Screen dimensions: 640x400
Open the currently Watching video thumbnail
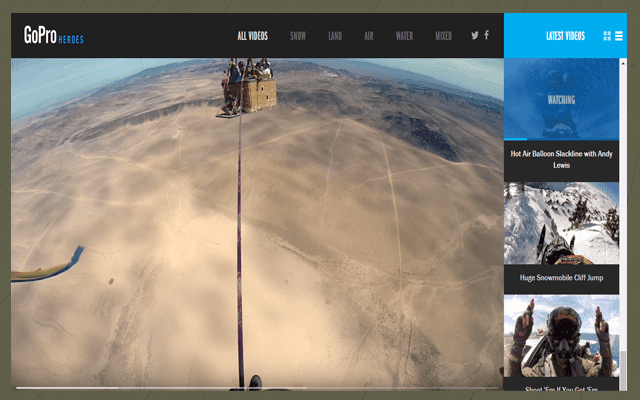pos(561,99)
